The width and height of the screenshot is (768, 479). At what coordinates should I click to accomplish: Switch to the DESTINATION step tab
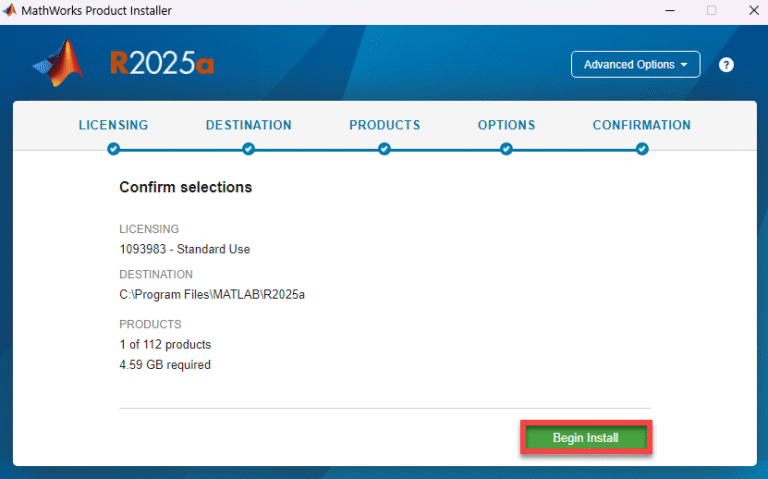point(248,125)
